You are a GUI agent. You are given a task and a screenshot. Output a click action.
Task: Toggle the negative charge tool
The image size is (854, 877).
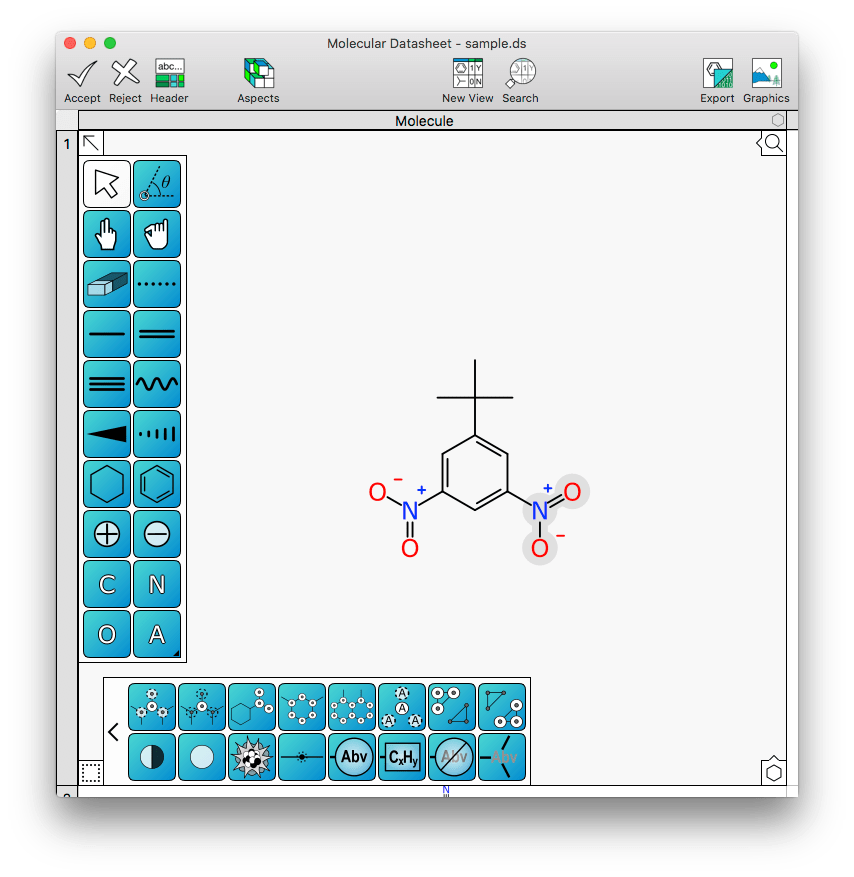point(157,534)
